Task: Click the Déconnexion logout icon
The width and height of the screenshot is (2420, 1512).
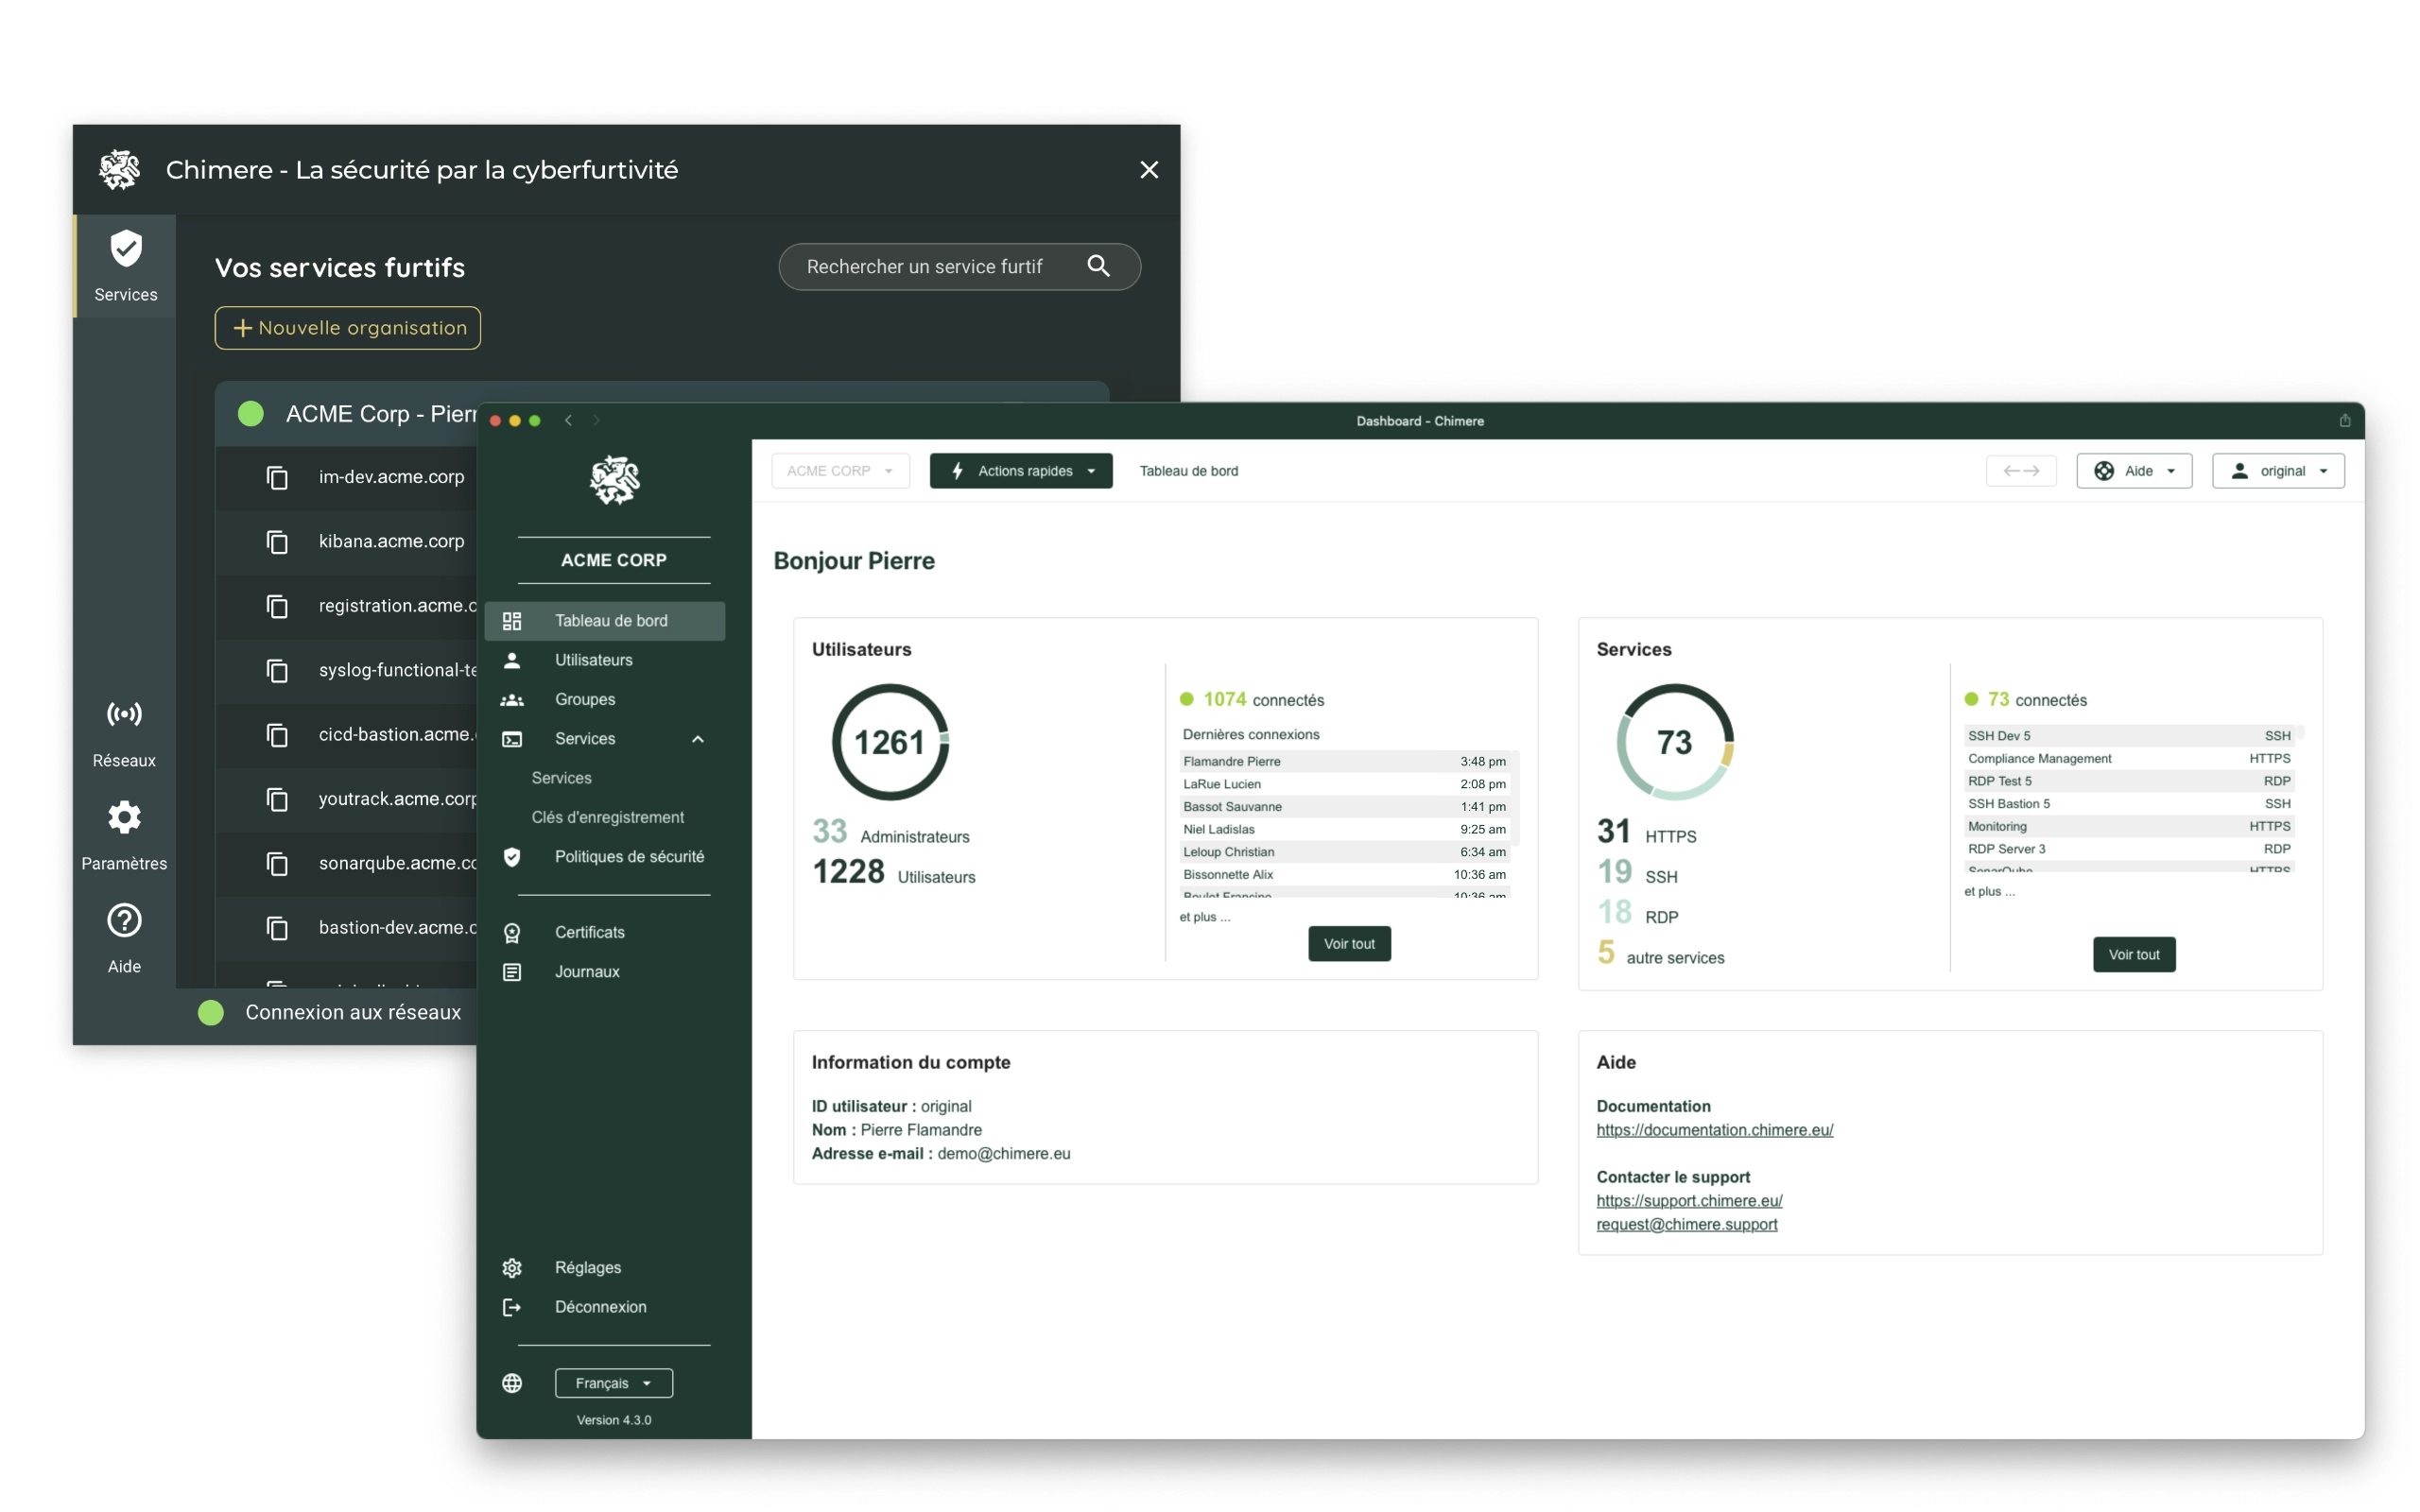Action: click(512, 1307)
